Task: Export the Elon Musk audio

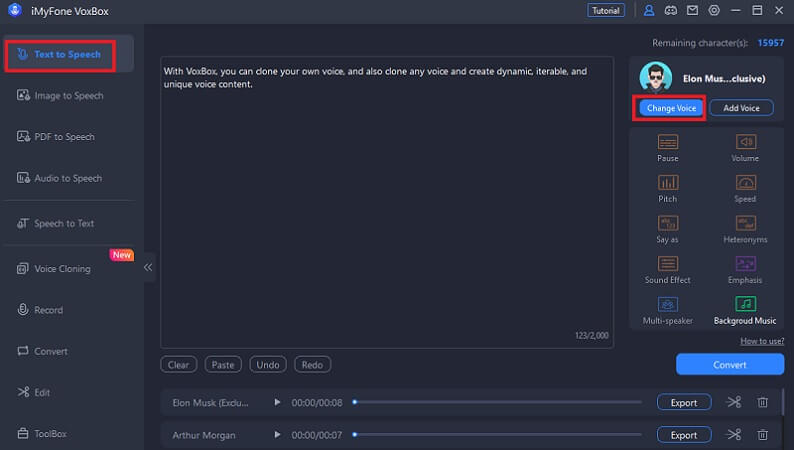Action: click(684, 402)
